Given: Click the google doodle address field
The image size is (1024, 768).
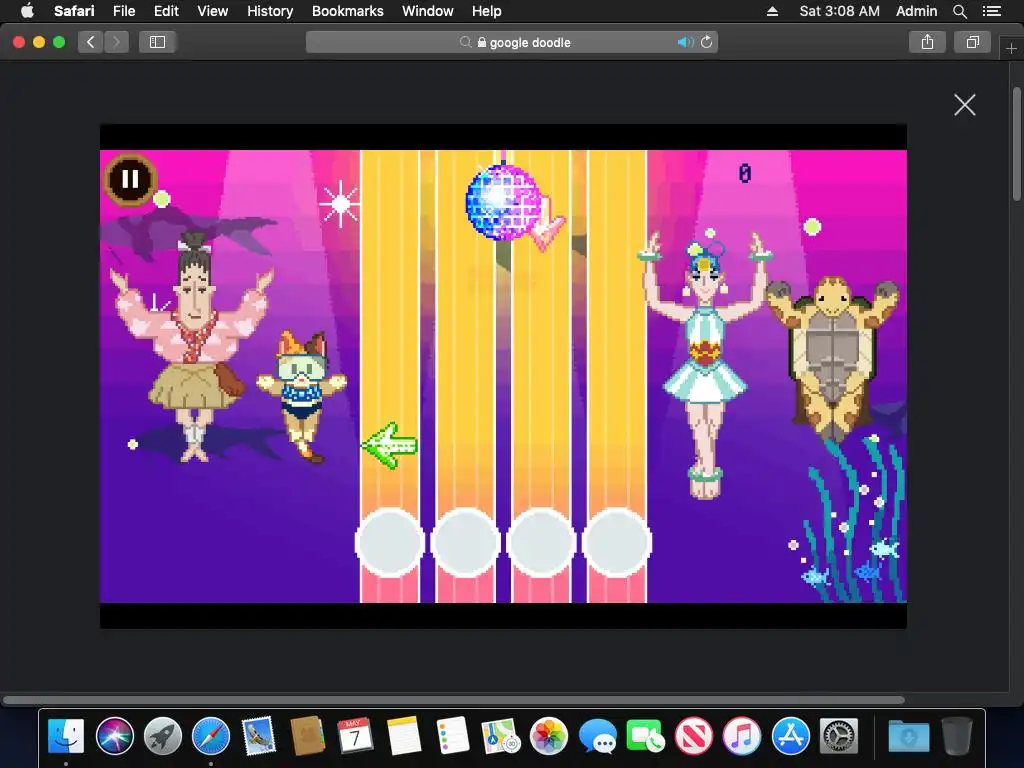Looking at the screenshot, I should (x=512, y=42).
